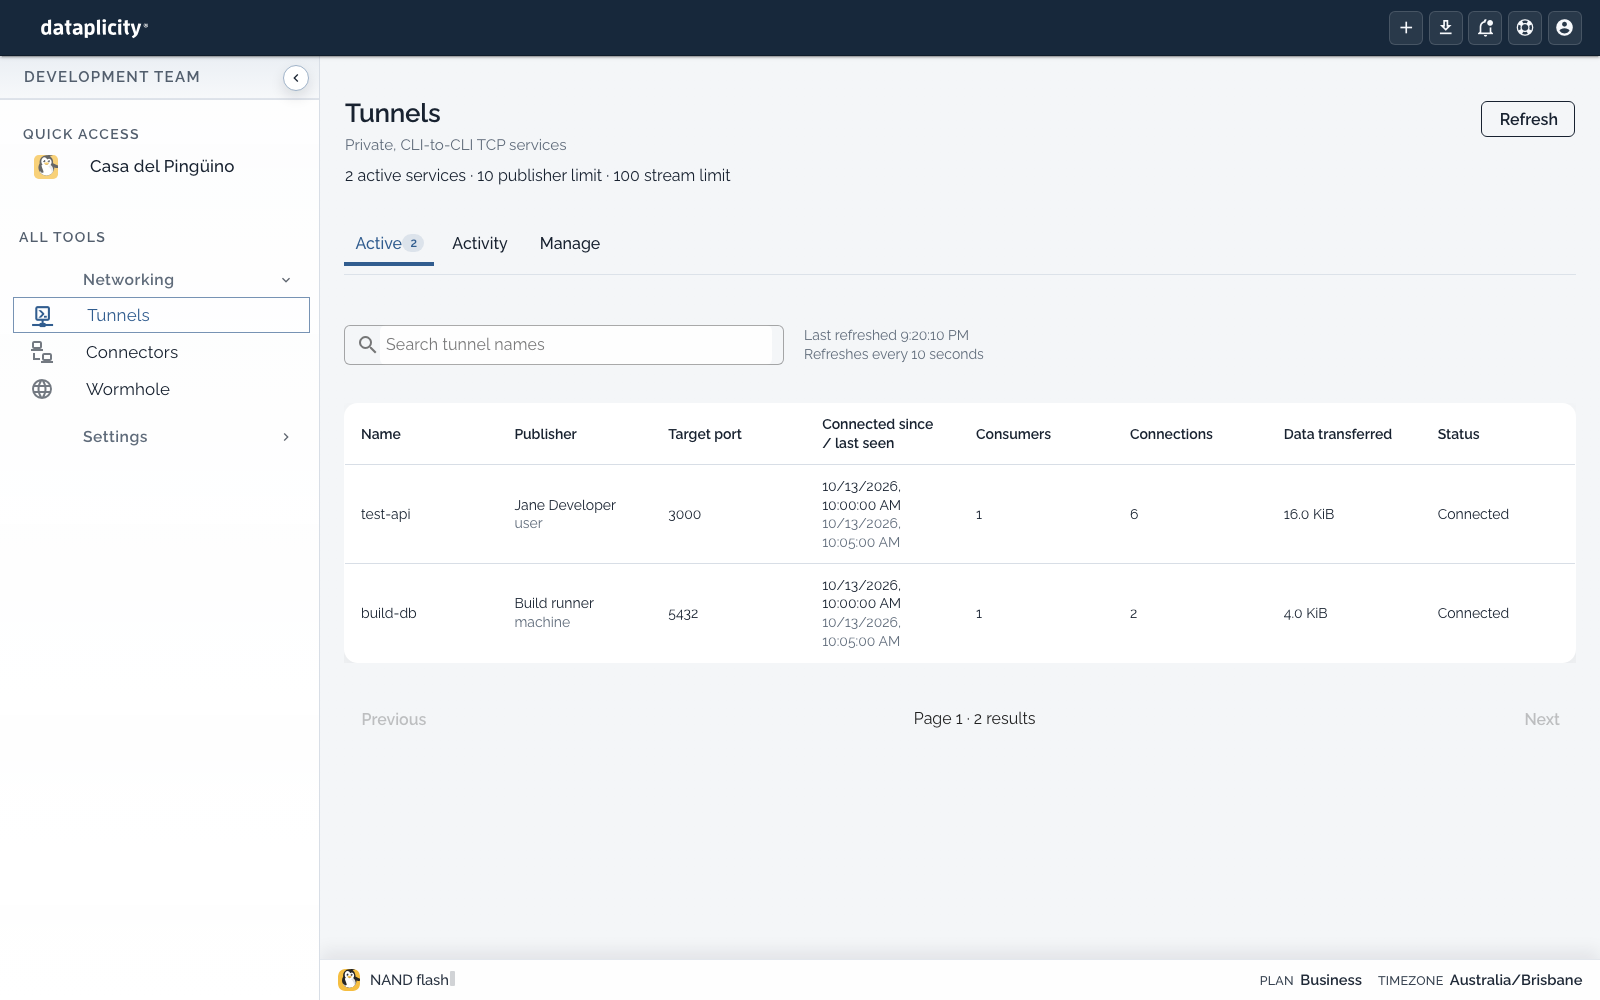Click the Tunnels sidebar icon

point(42,316)
